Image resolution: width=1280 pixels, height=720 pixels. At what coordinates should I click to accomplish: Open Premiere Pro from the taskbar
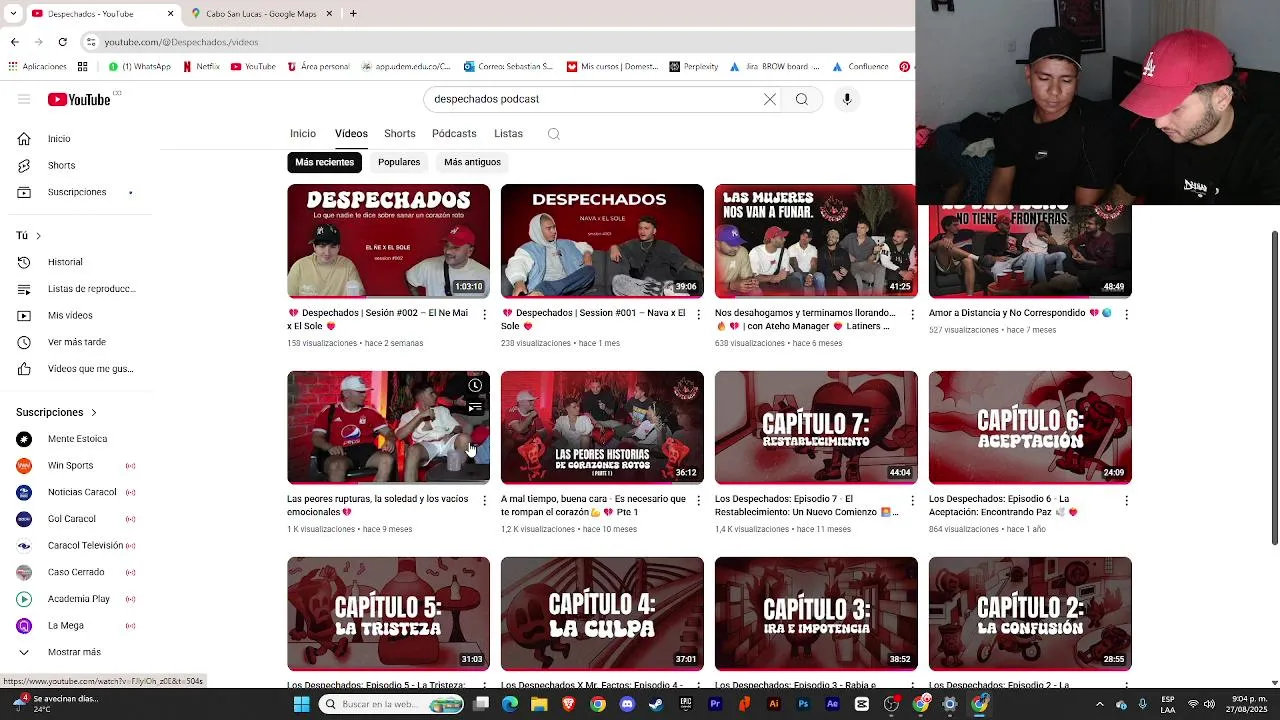point(715,704)
